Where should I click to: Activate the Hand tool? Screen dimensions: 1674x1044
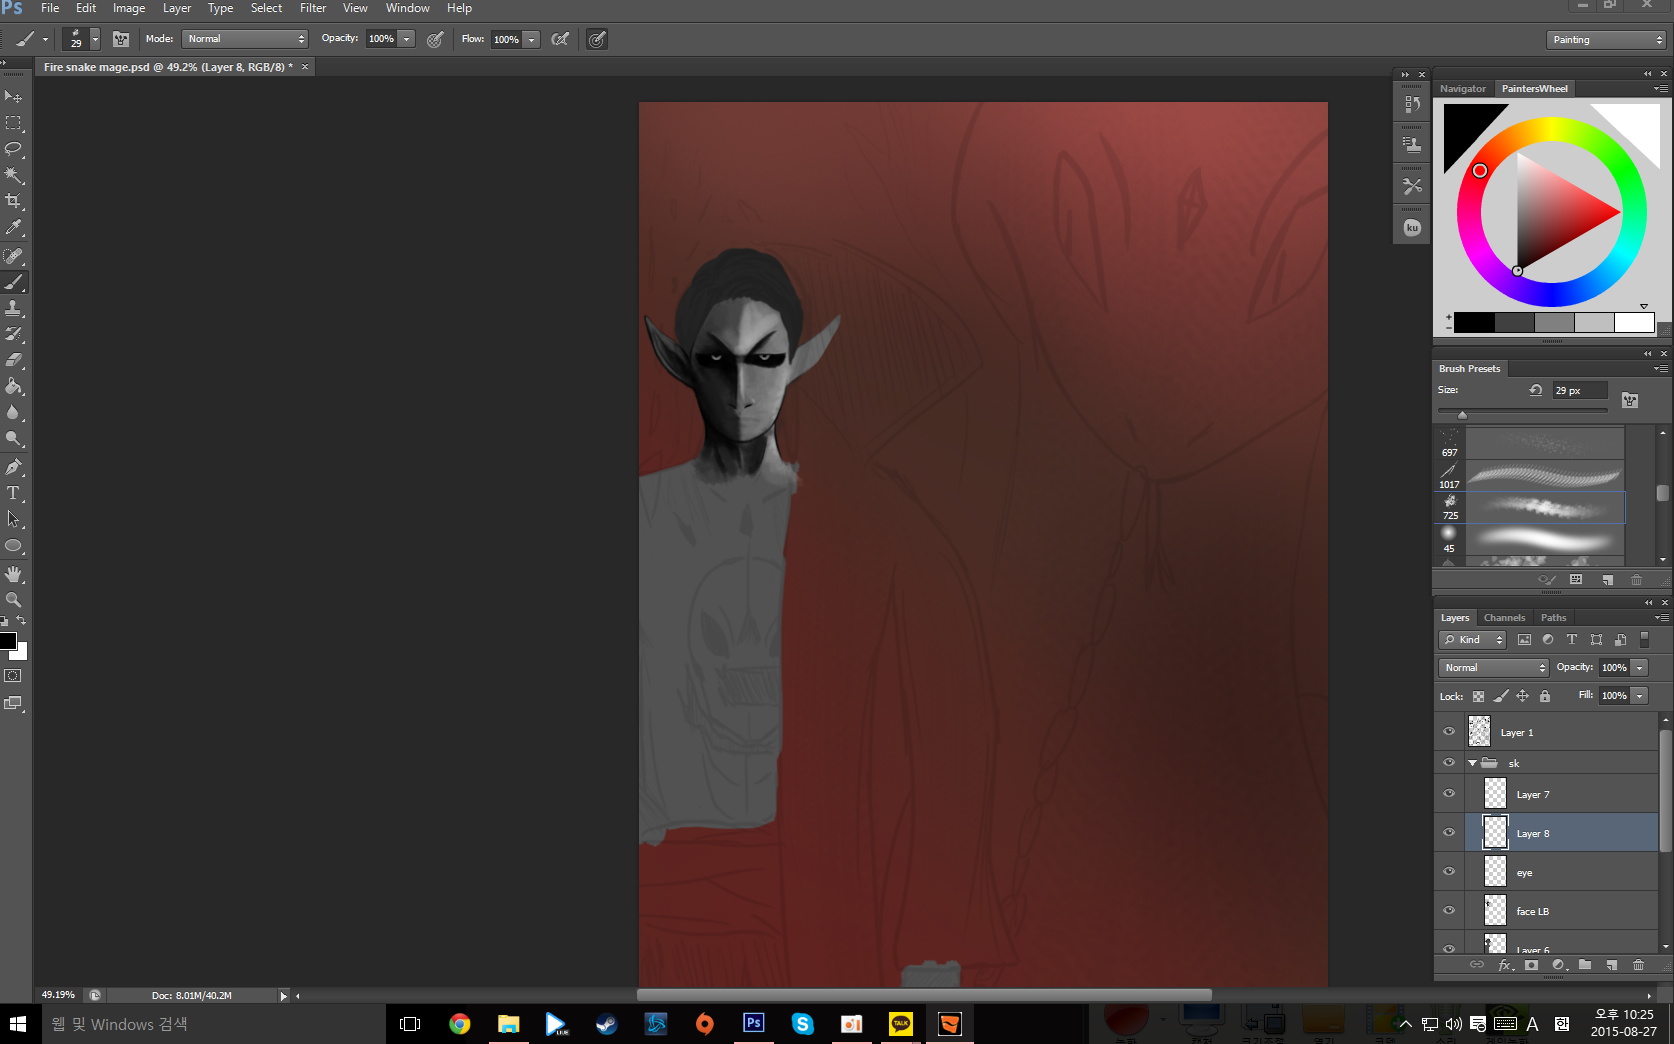pyautogui.click(x=13, y=574)
